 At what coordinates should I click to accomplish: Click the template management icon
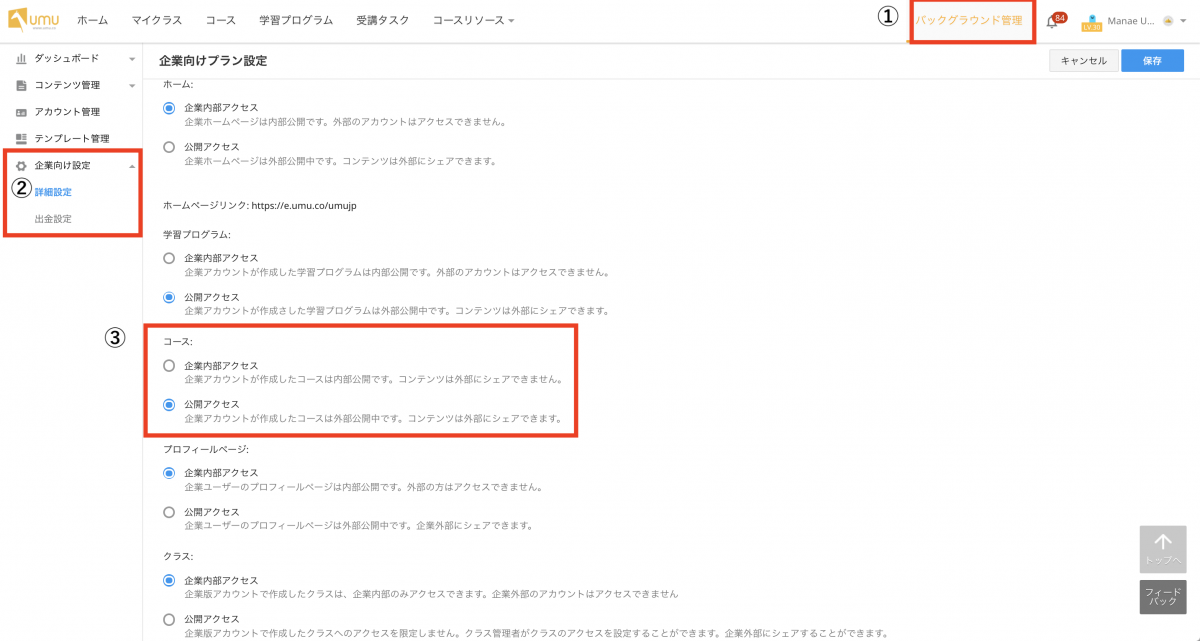pos(21,138)
